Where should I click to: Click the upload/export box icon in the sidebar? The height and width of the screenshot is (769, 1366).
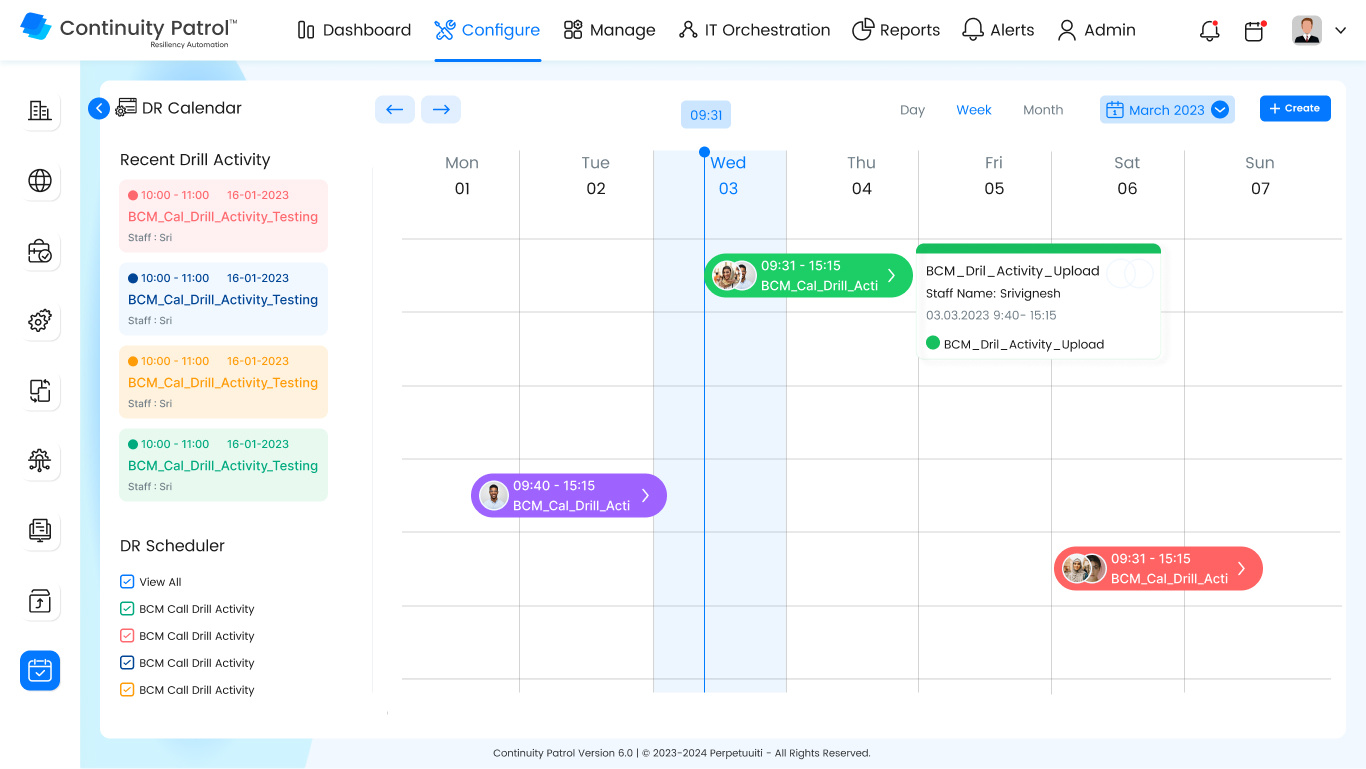tap(39, 601)
